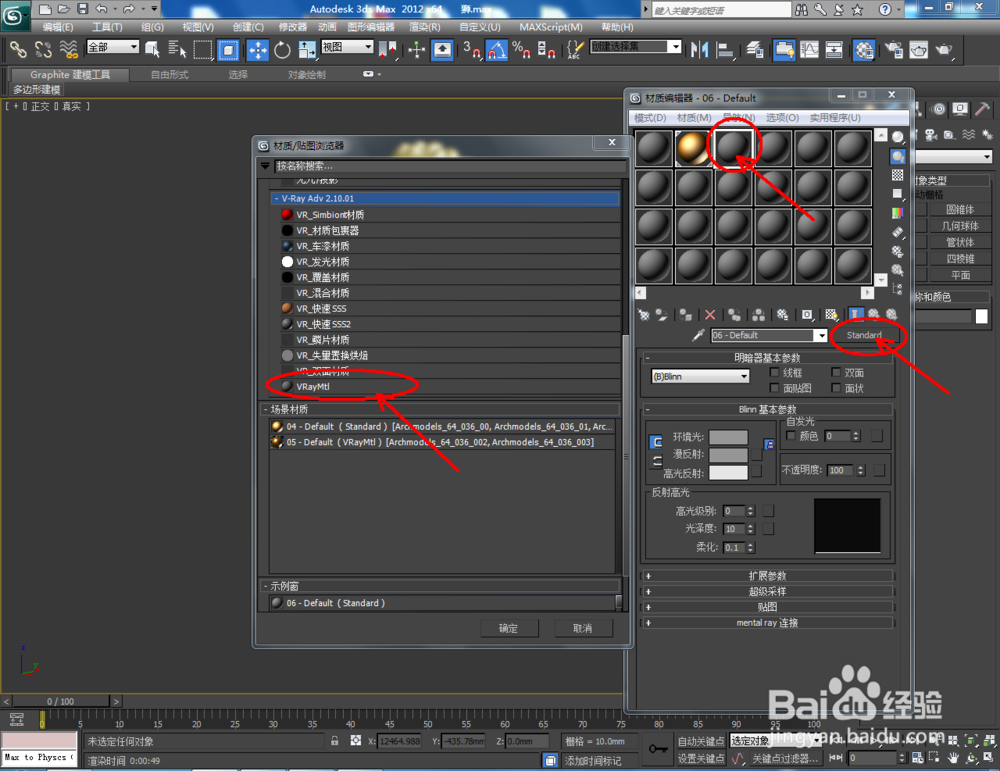Activate Select and Move tool
Image resolution: width=1000 pixels, height=771 pixels.
point(258,49)
